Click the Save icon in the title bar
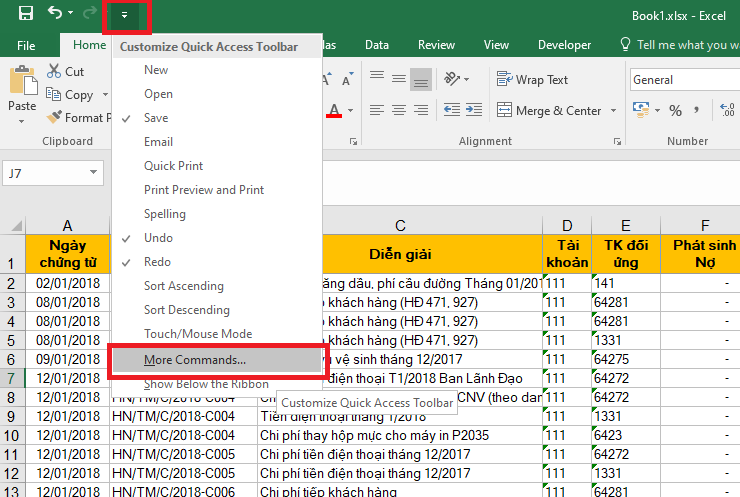Image resolution: width=740 pixels, height=497 pixels. pos(26,14)
